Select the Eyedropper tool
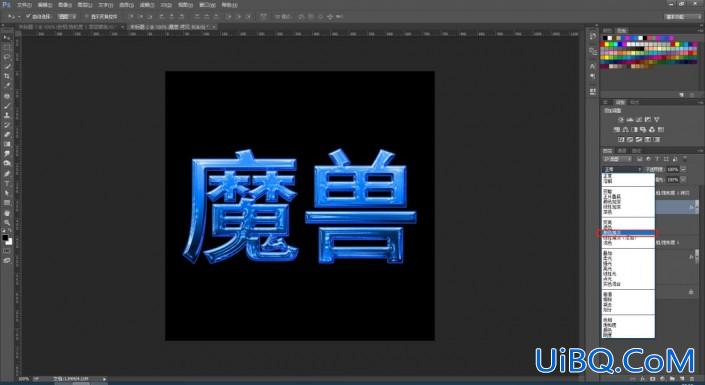Screen dimensions: 705x385 (x=7, y=85)
